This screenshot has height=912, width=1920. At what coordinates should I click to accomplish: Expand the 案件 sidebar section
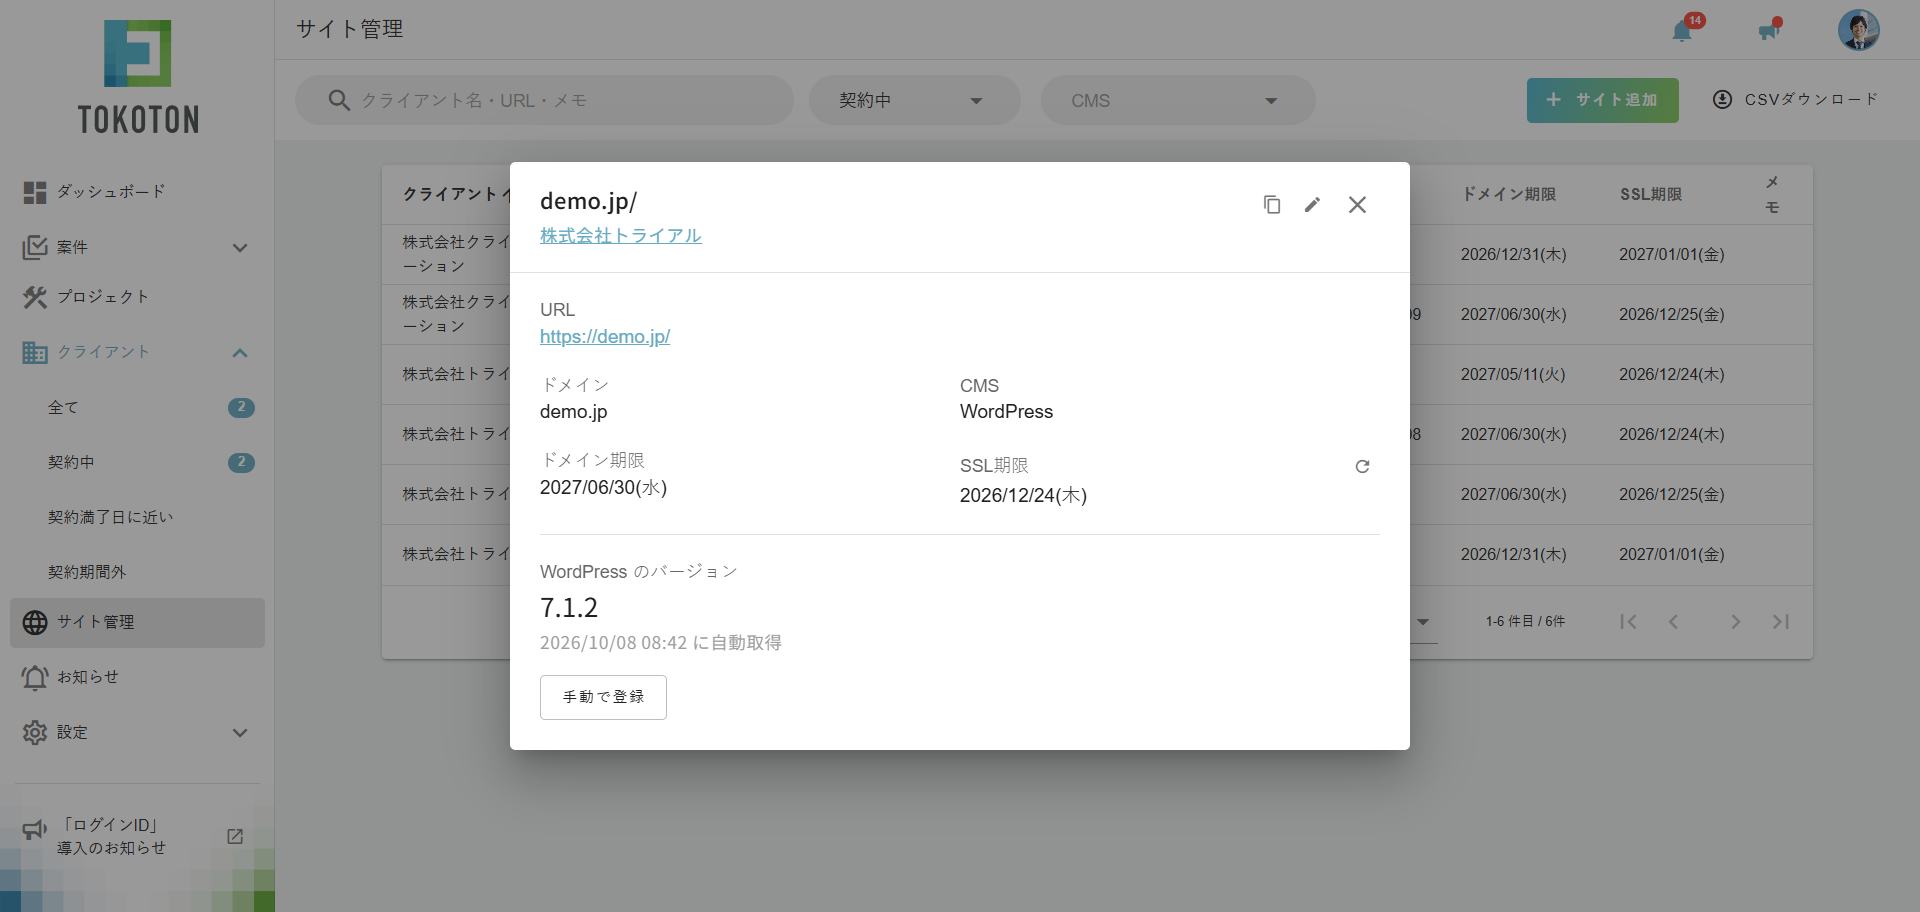coord(137,247)
